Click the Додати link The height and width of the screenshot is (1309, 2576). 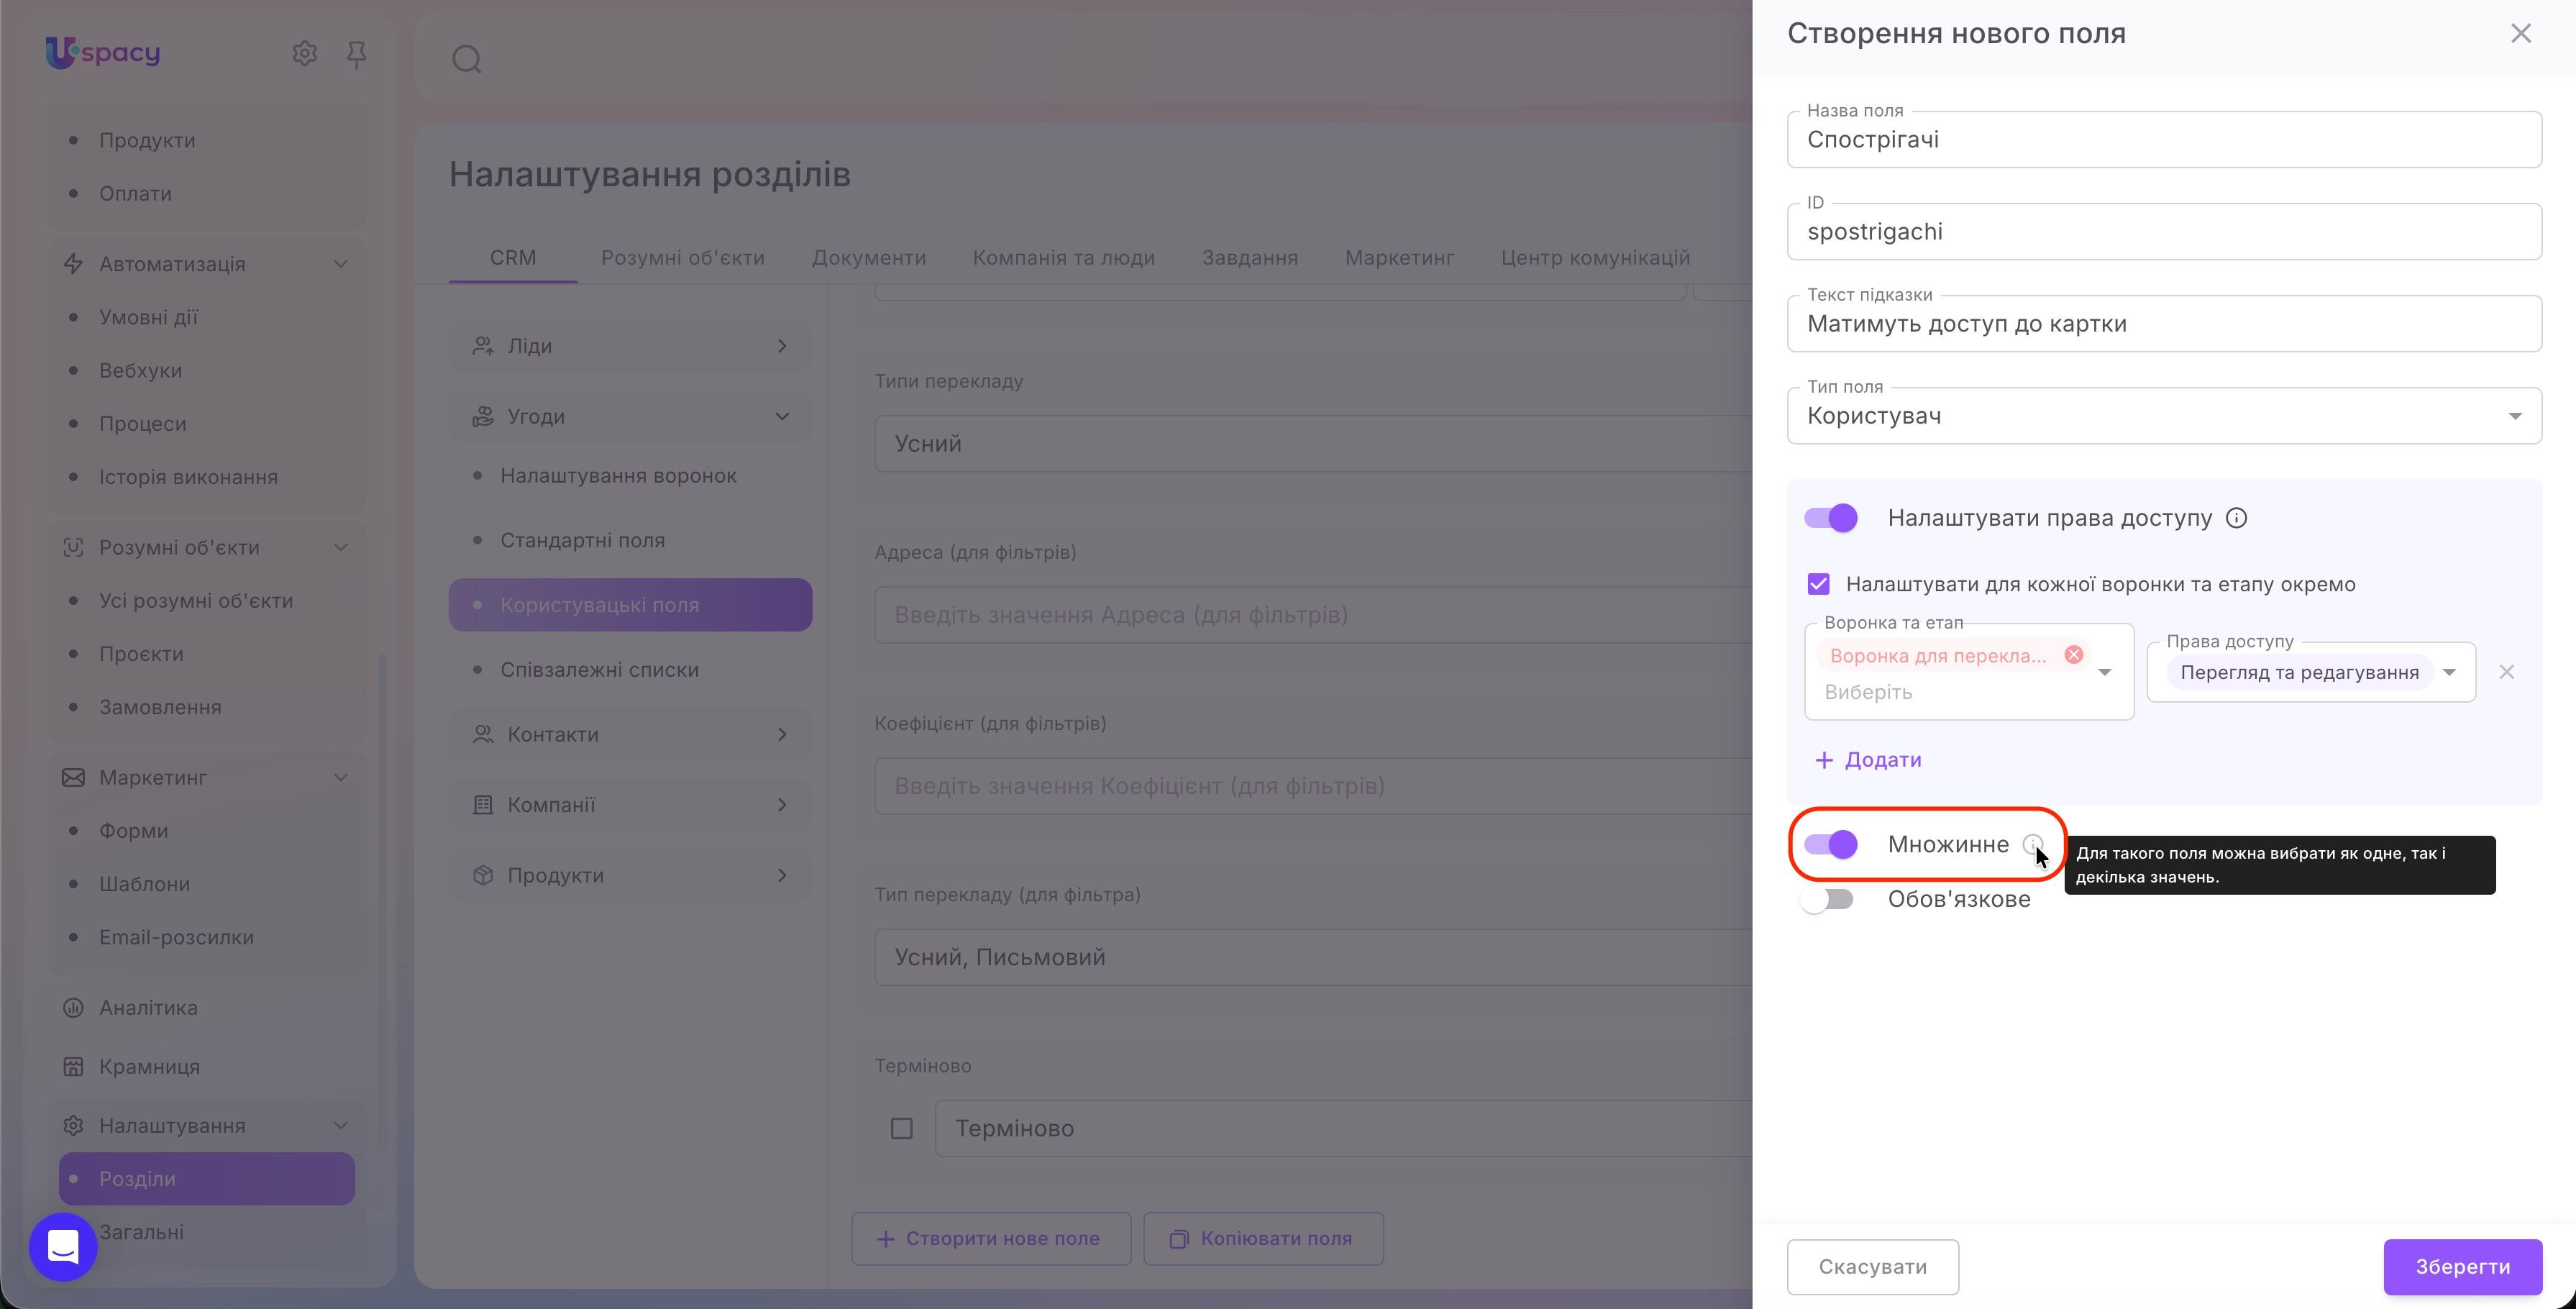(1868, 760)
